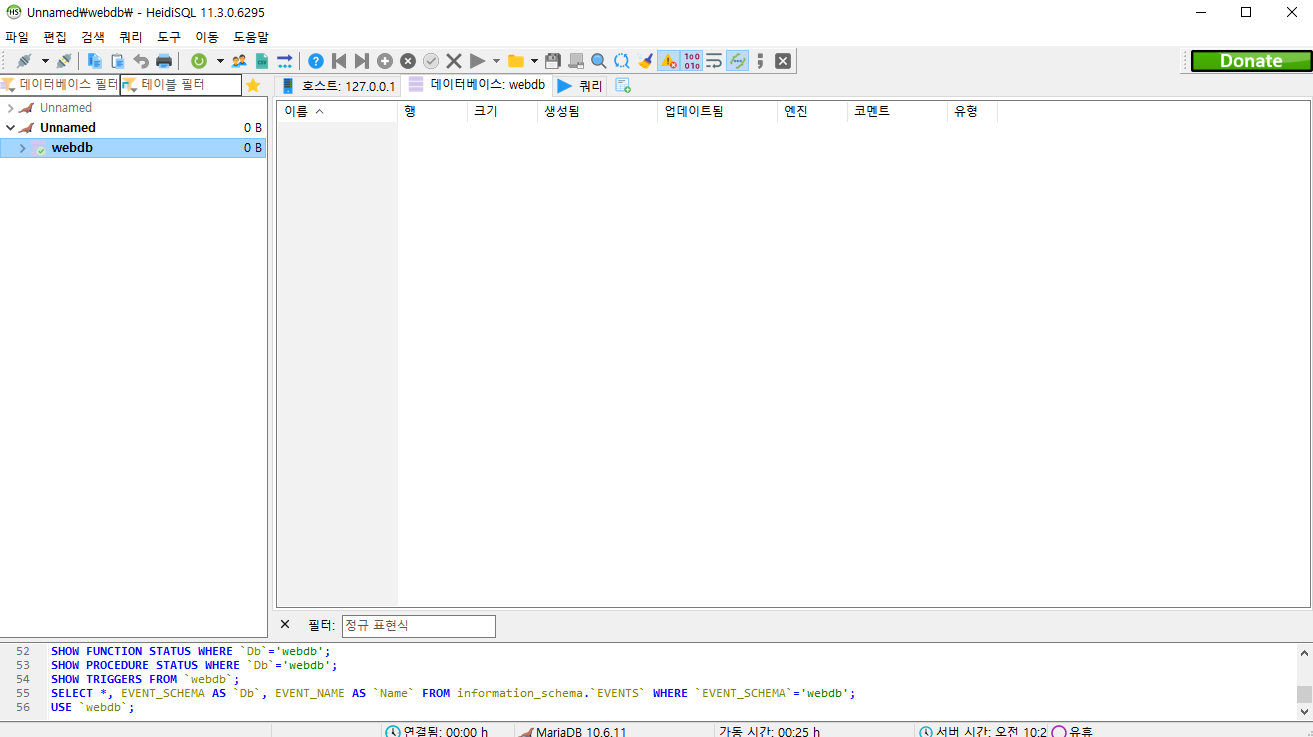Click the Import CSV file icon
The width and height of the screenshot is (1313, 737).
pos(262,61)
